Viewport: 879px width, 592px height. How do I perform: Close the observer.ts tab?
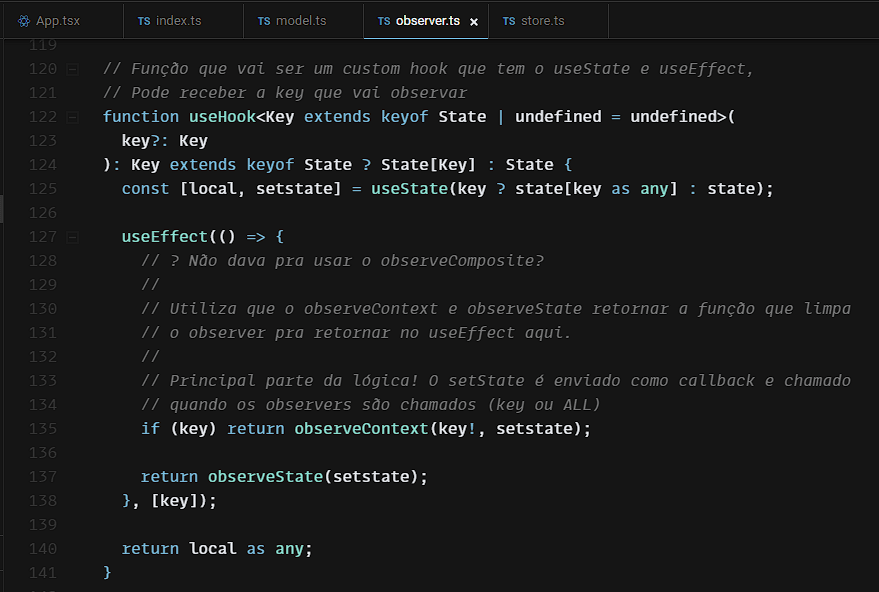(474, 21)
